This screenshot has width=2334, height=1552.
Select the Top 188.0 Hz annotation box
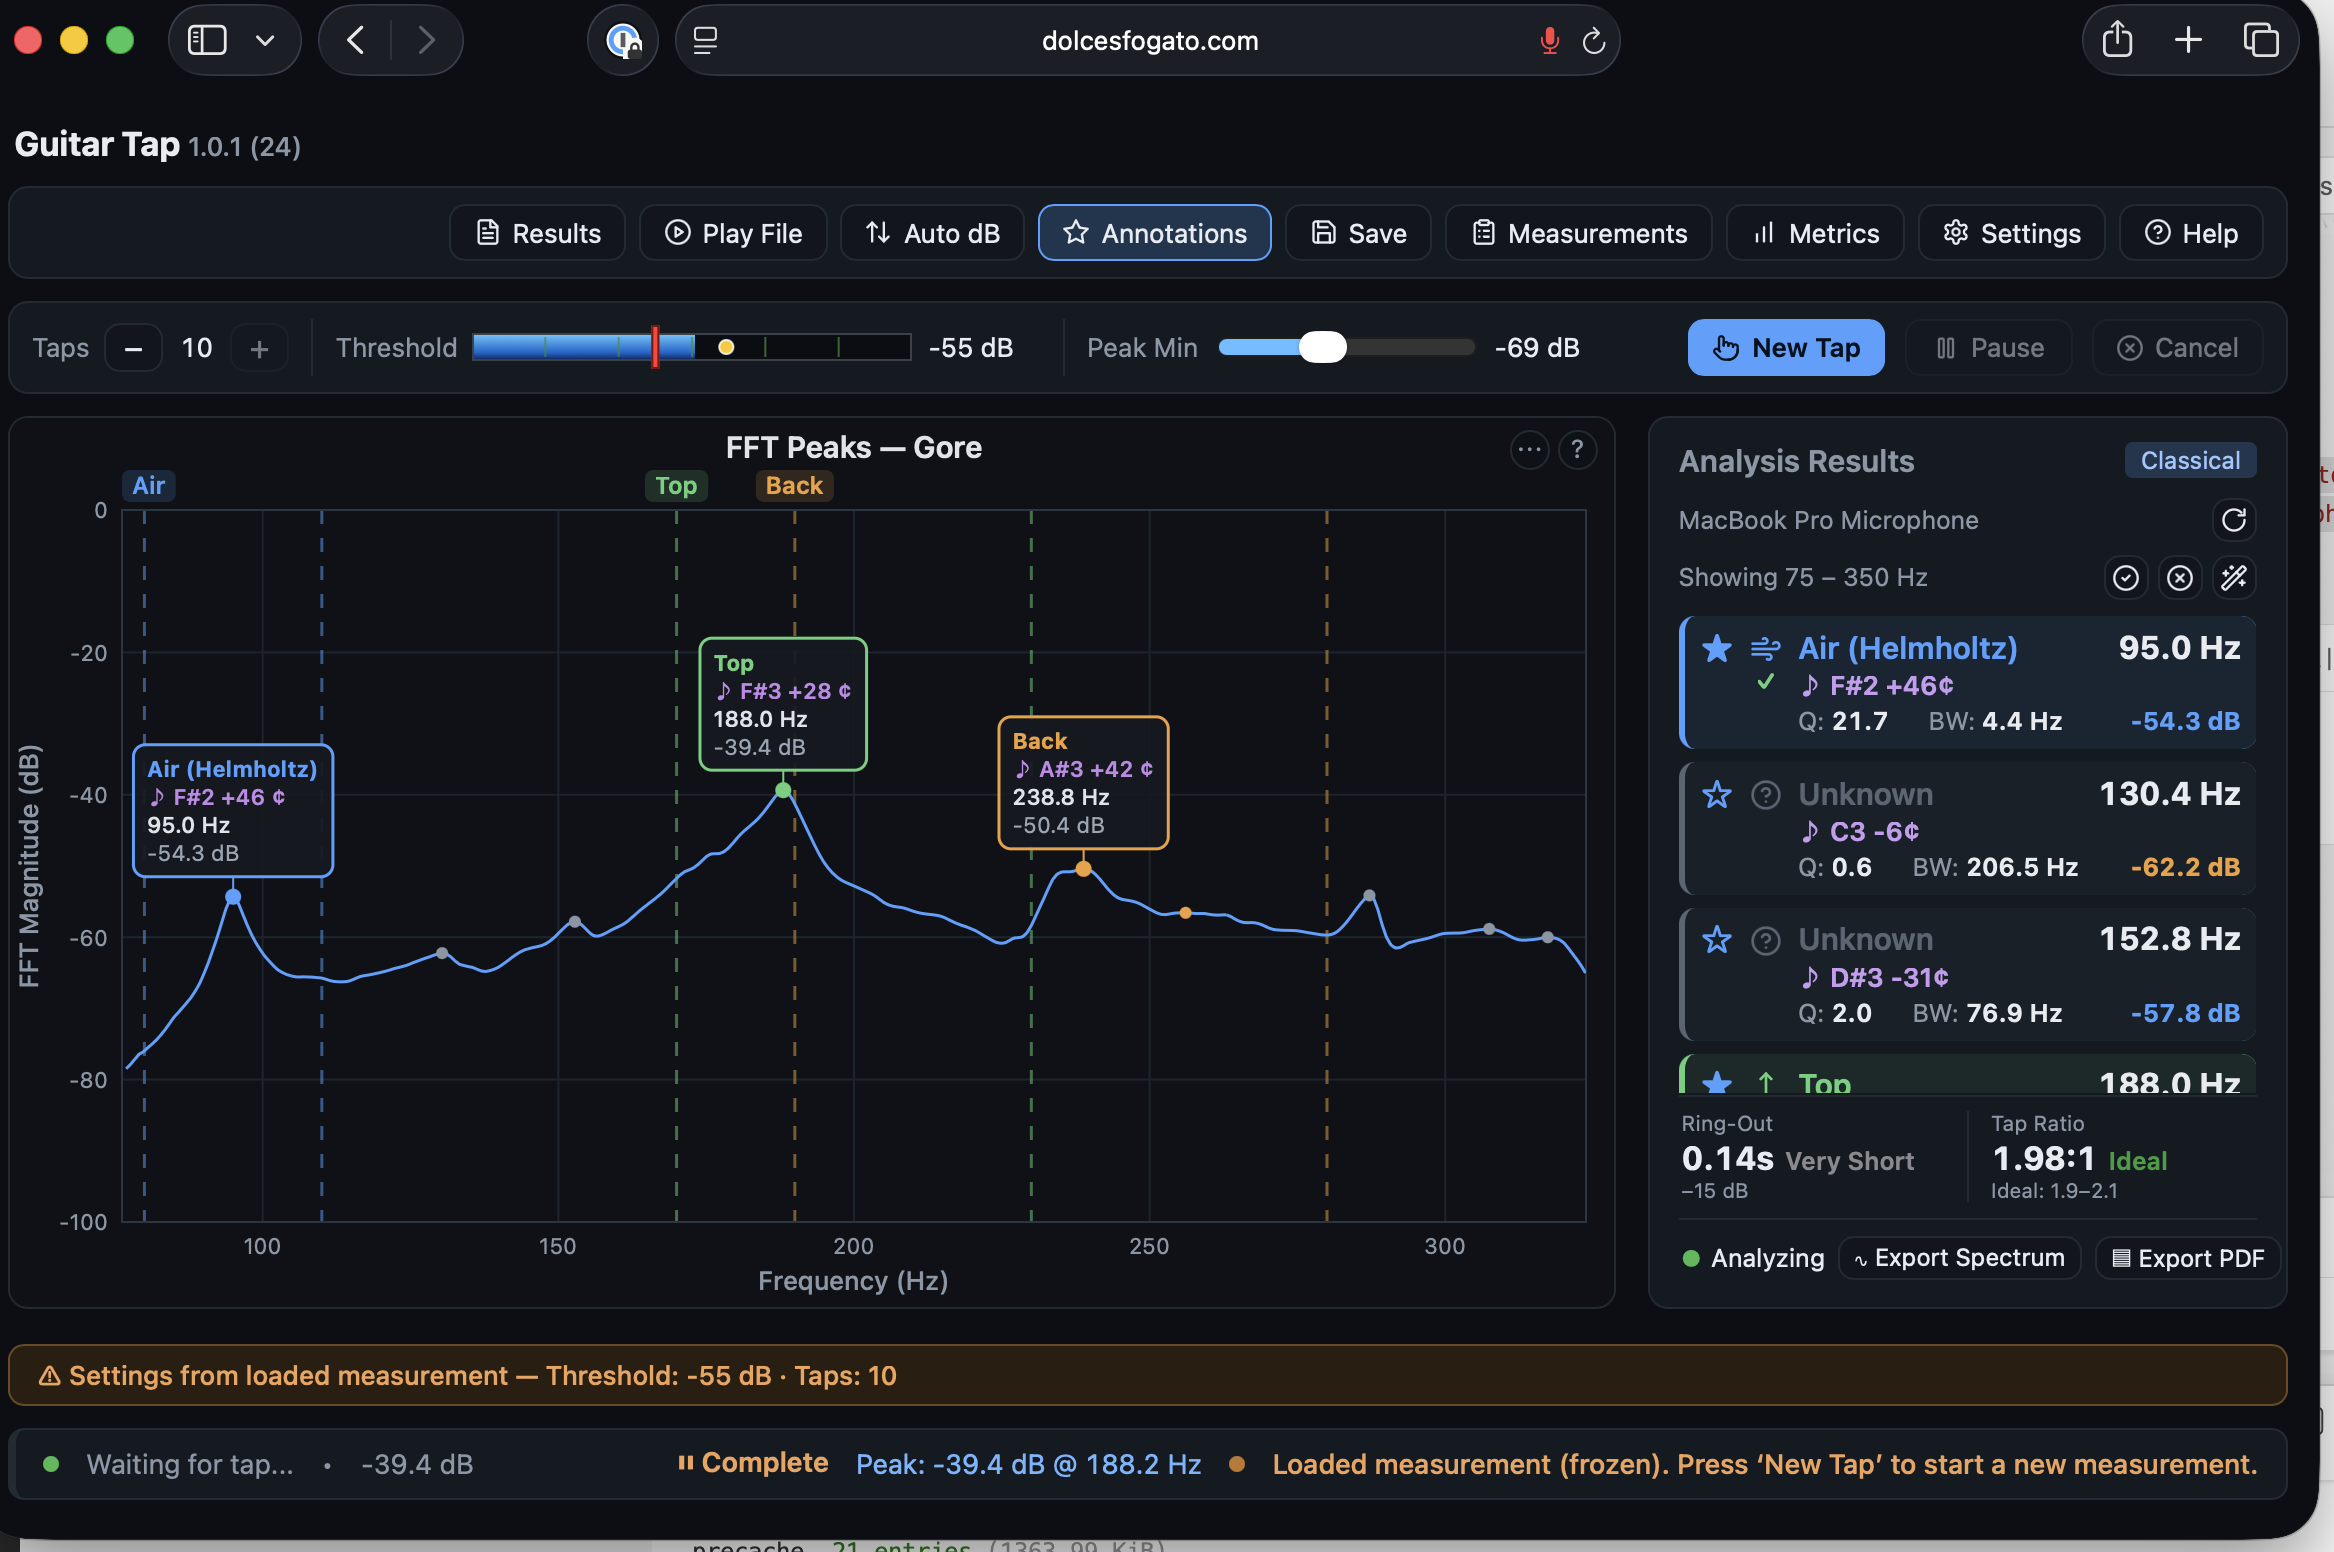click(x=783, y=704)
